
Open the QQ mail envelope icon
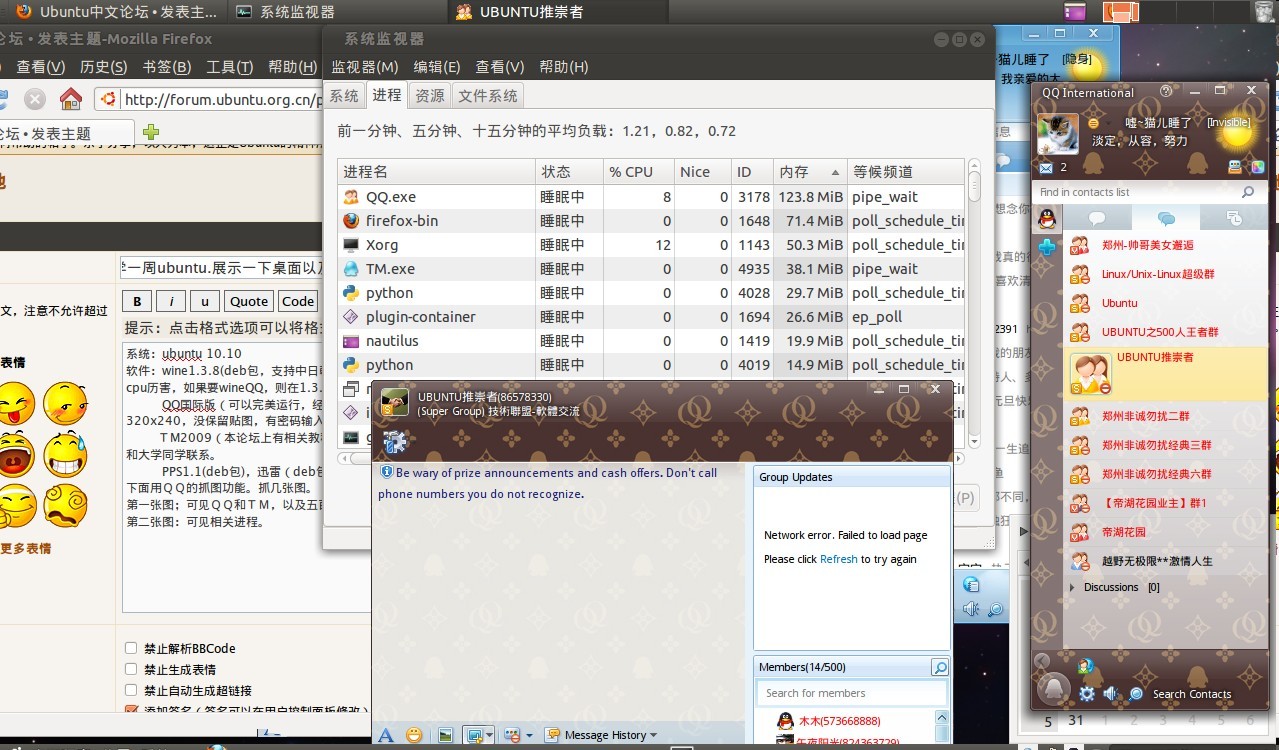point(1046,167)
